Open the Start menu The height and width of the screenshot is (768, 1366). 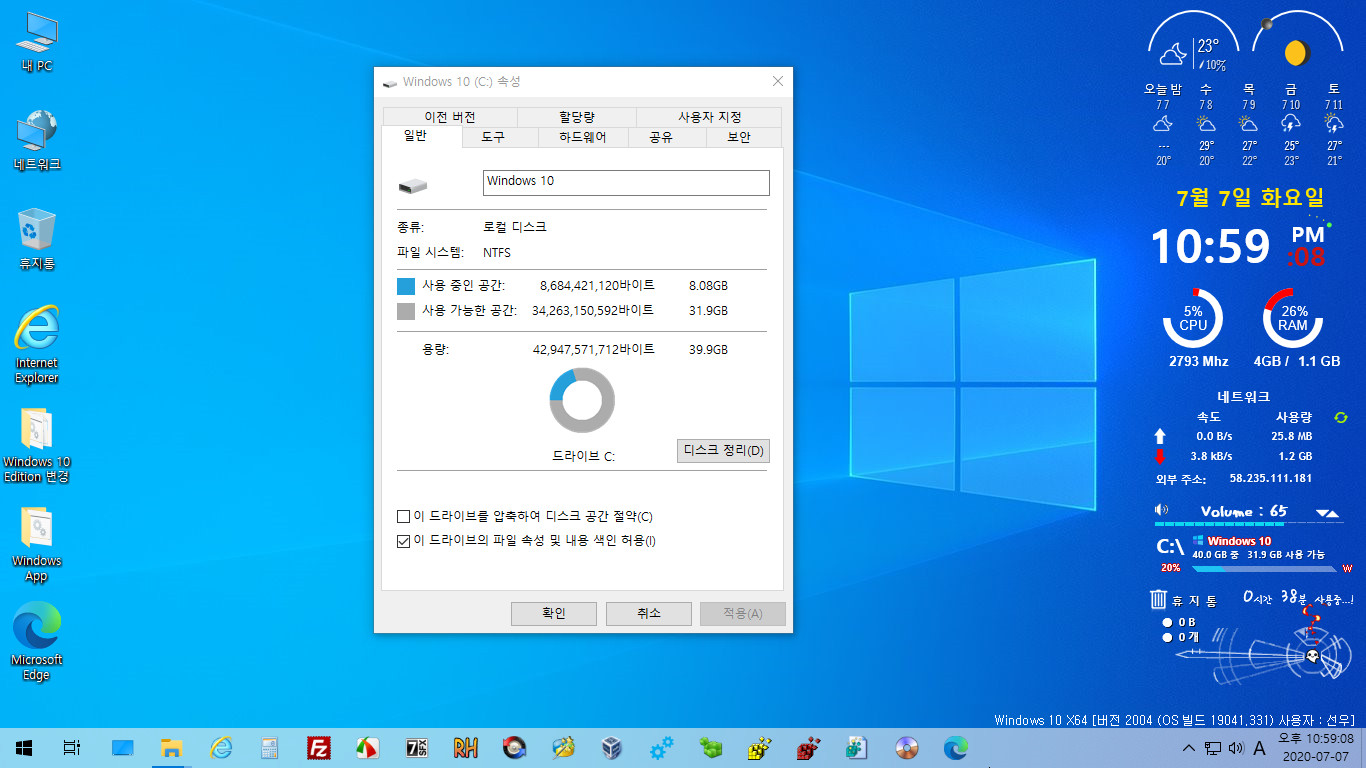24,747
